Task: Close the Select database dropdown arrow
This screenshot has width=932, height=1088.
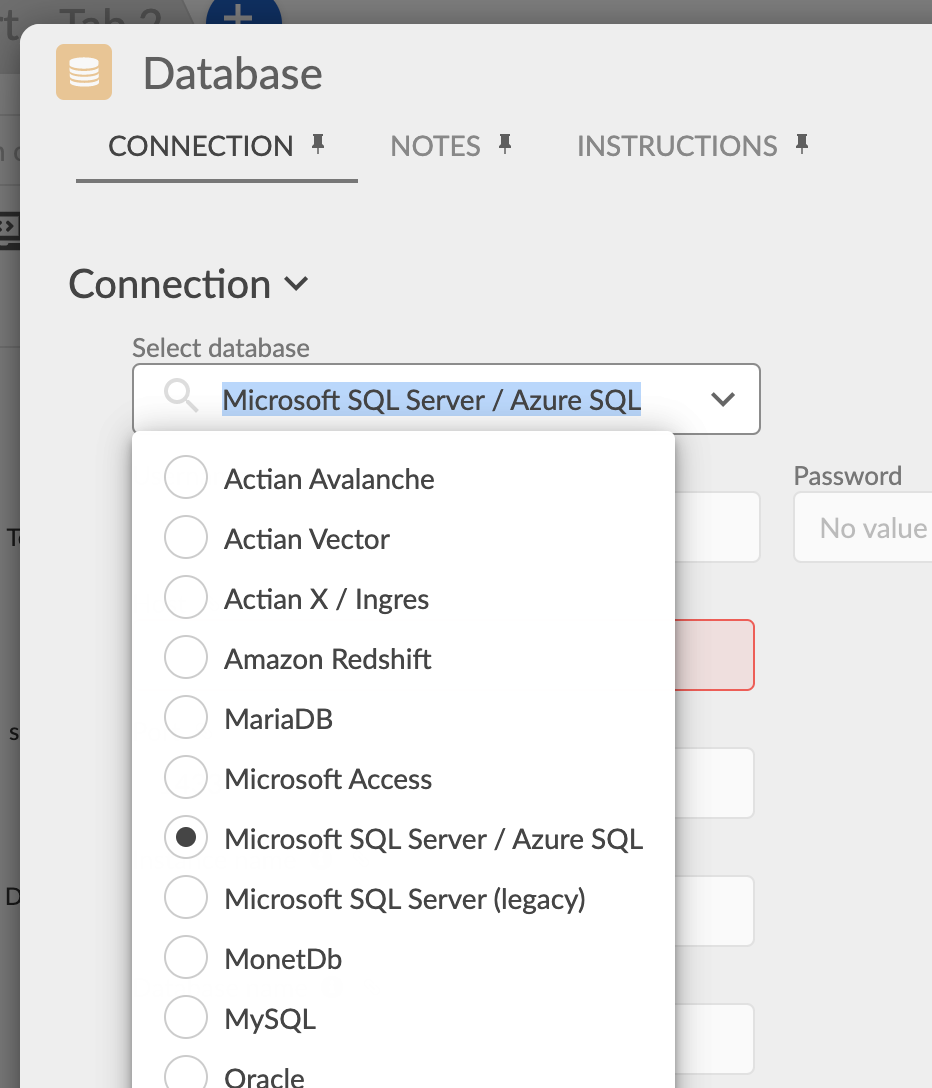Action: (x=722, y=400)
